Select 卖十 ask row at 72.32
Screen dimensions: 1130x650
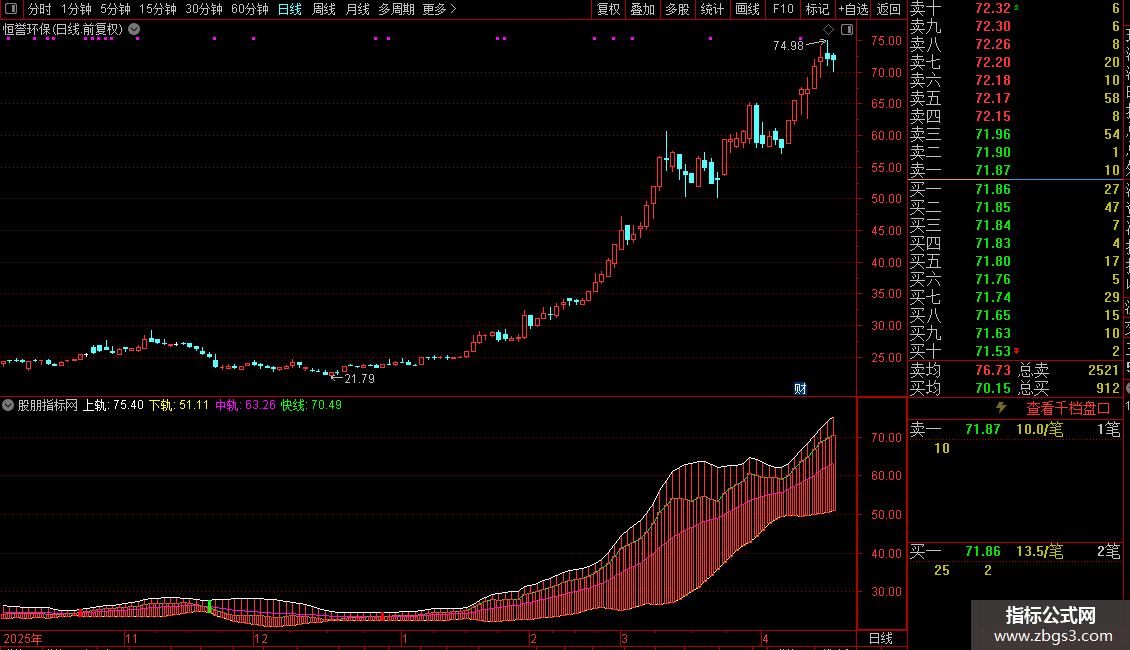tap(1015, 8)
